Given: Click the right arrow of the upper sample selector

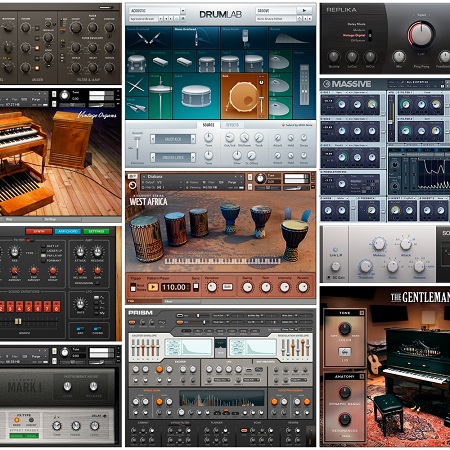Looking at the screenshot, I should pos(193,139).
